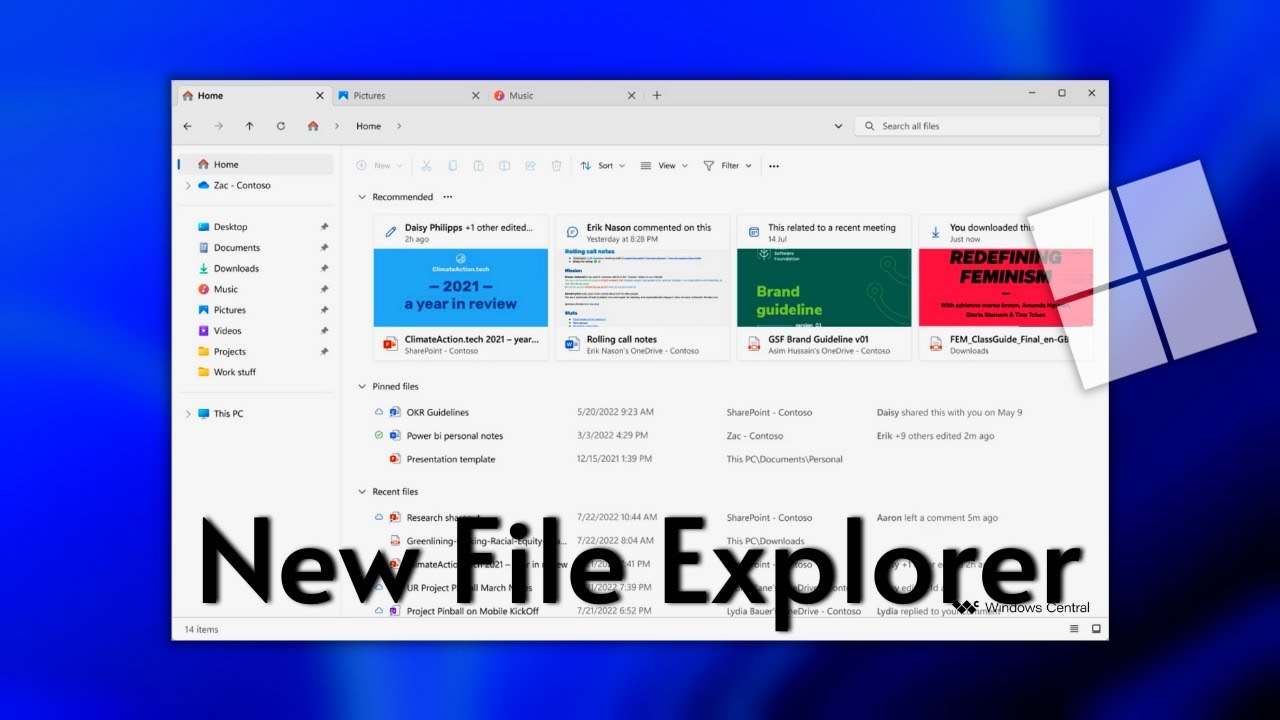
Task: Close the Music tab
Action: pos(632,96)
